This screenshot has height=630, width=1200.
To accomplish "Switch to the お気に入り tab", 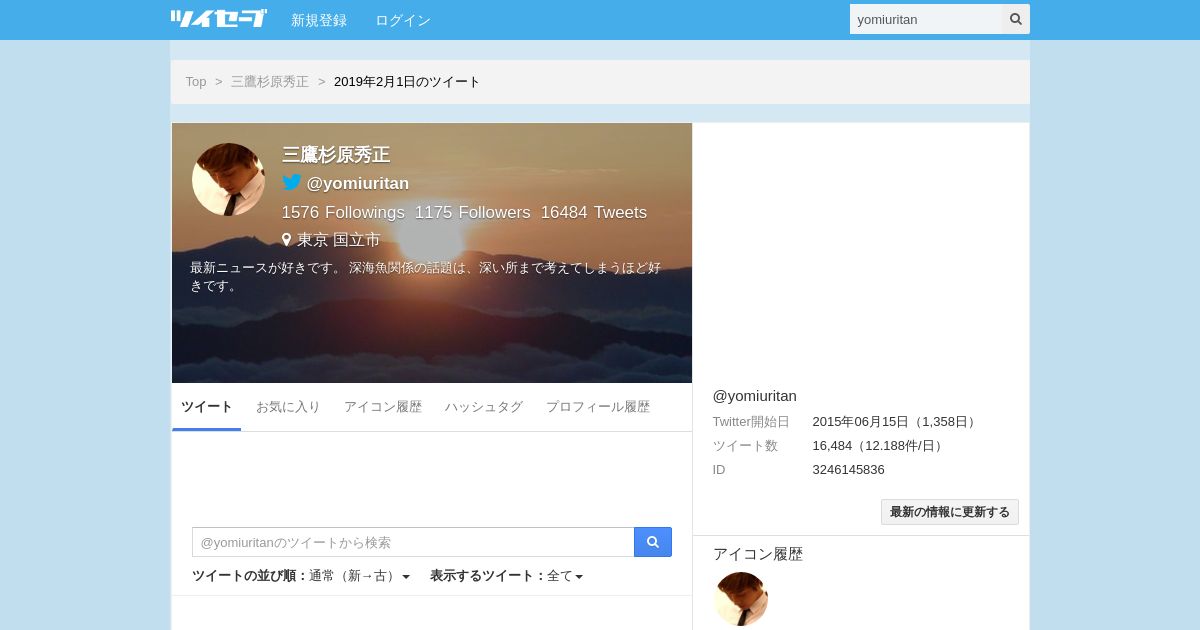I will 288,407.
